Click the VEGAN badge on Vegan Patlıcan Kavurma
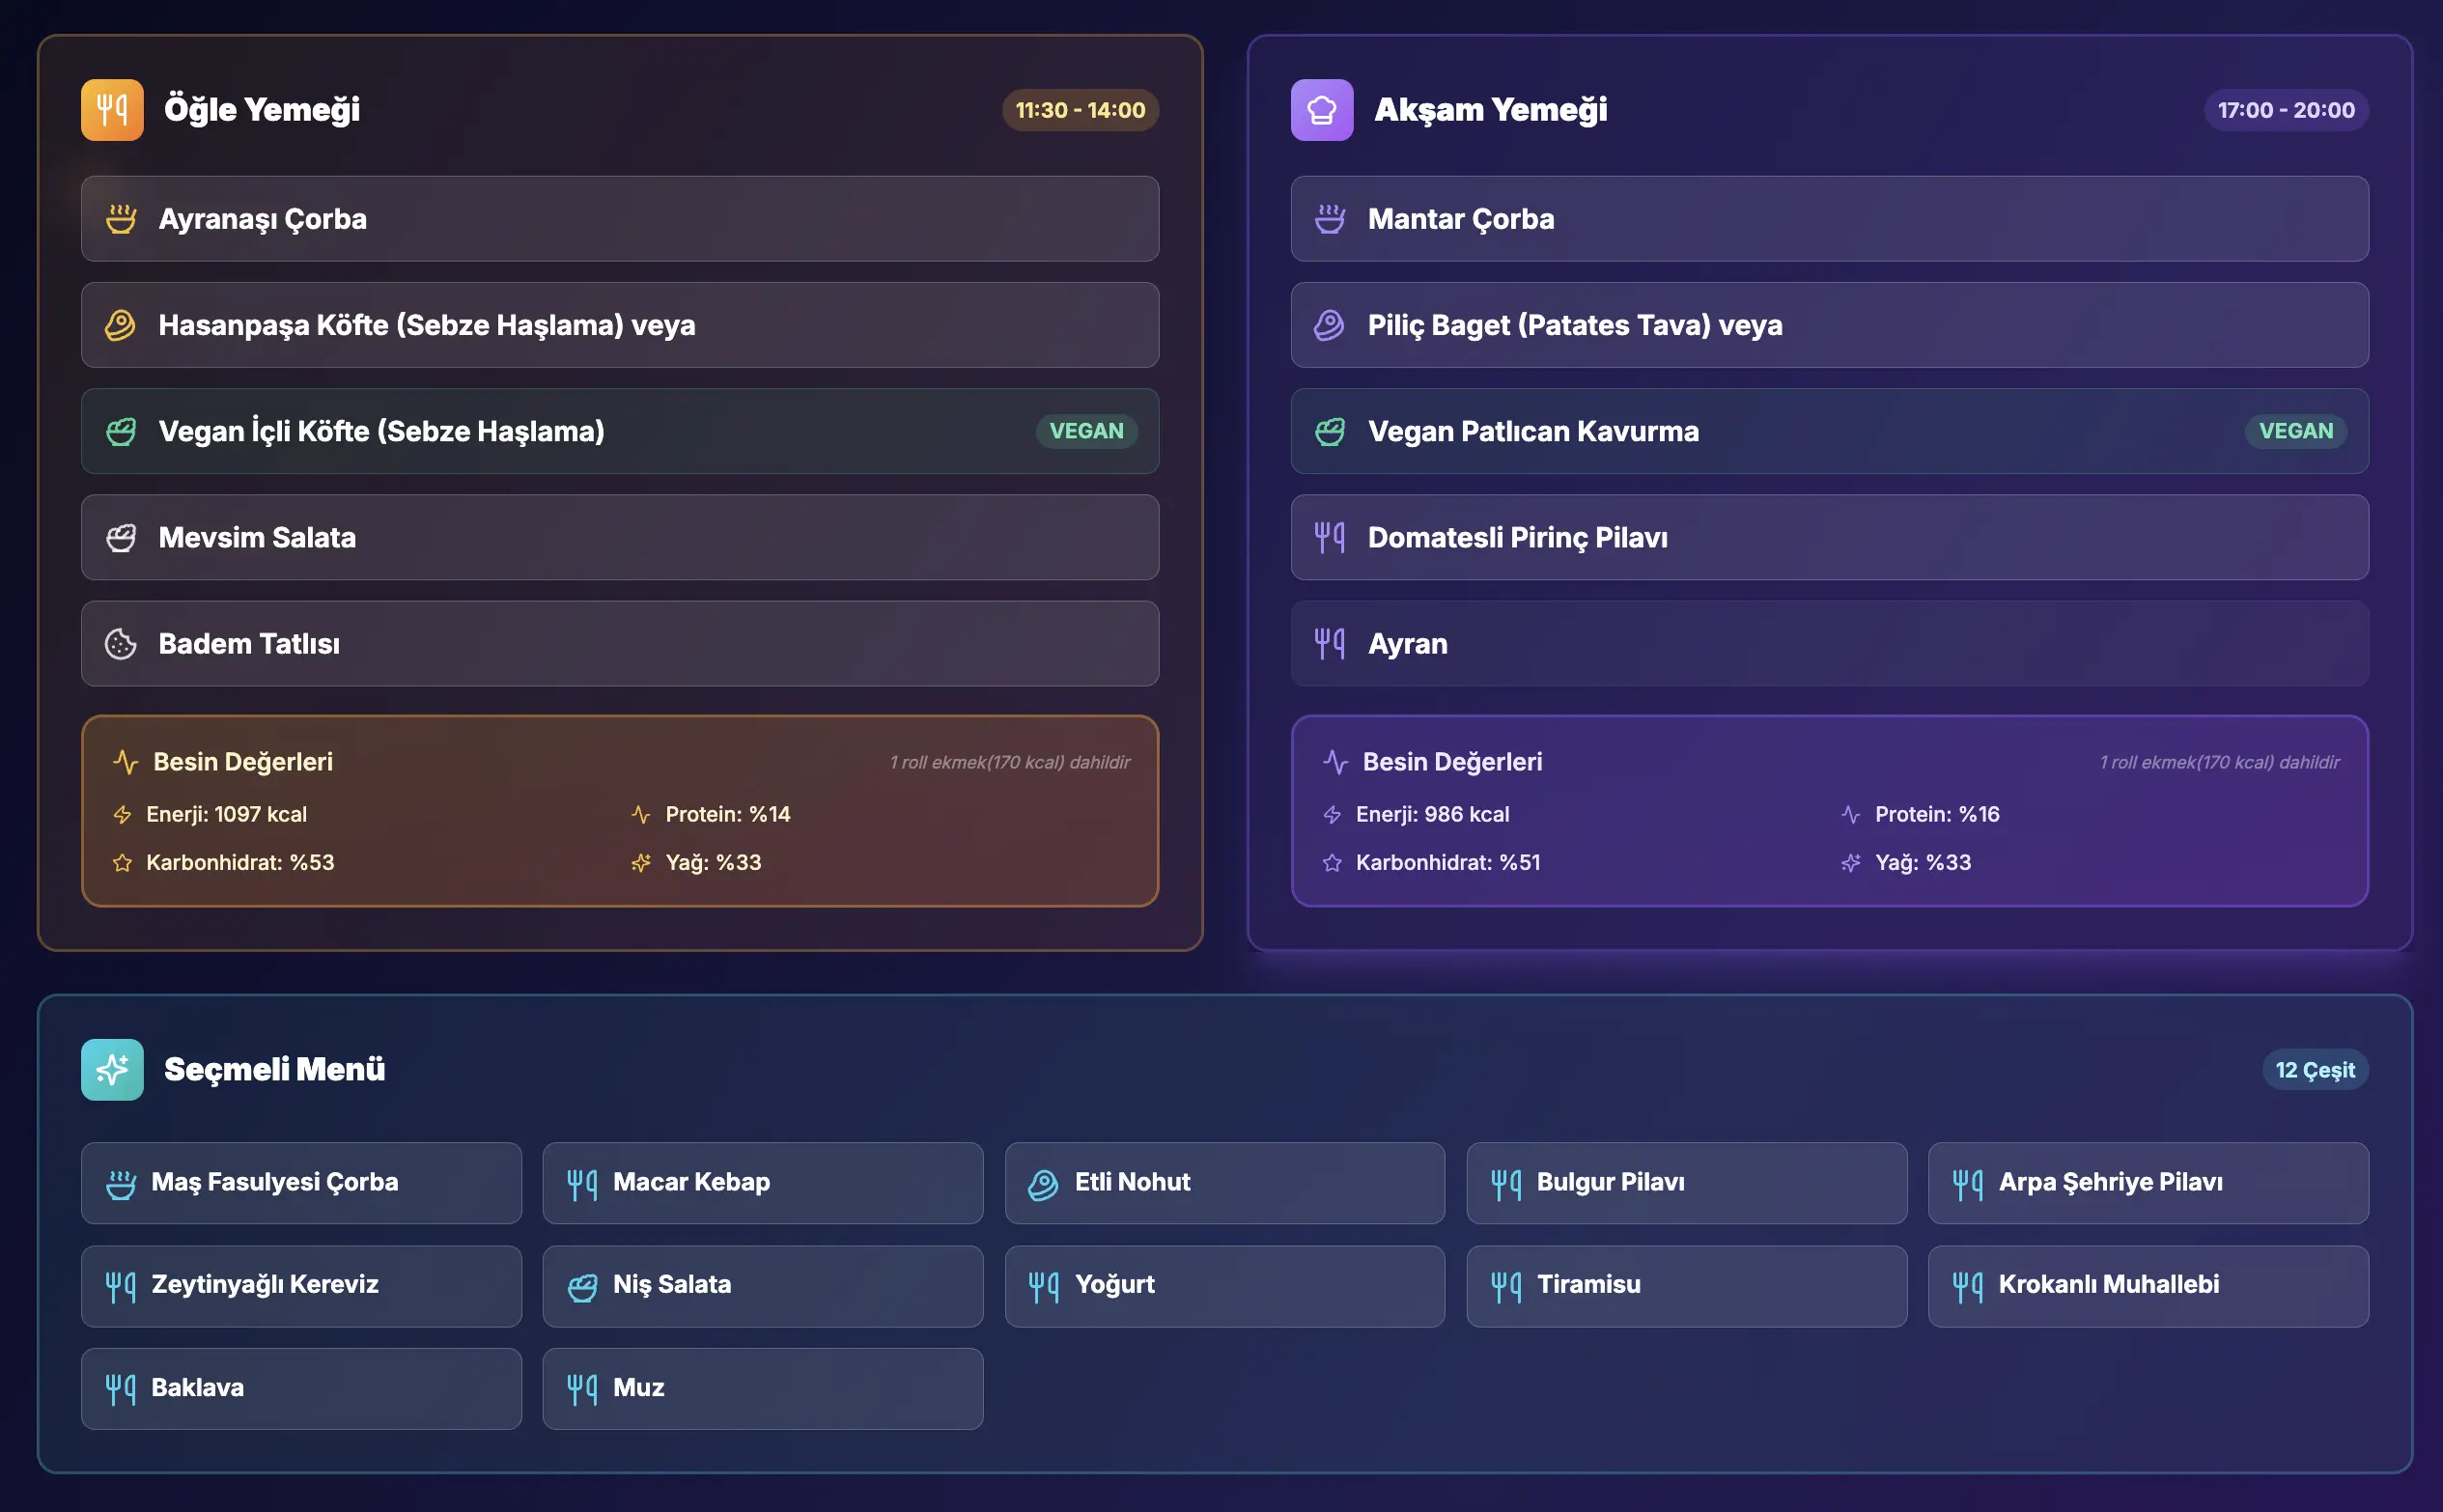This screenshot has width=2443, height=1512. pyautogui.click(x=2295, y=431)
